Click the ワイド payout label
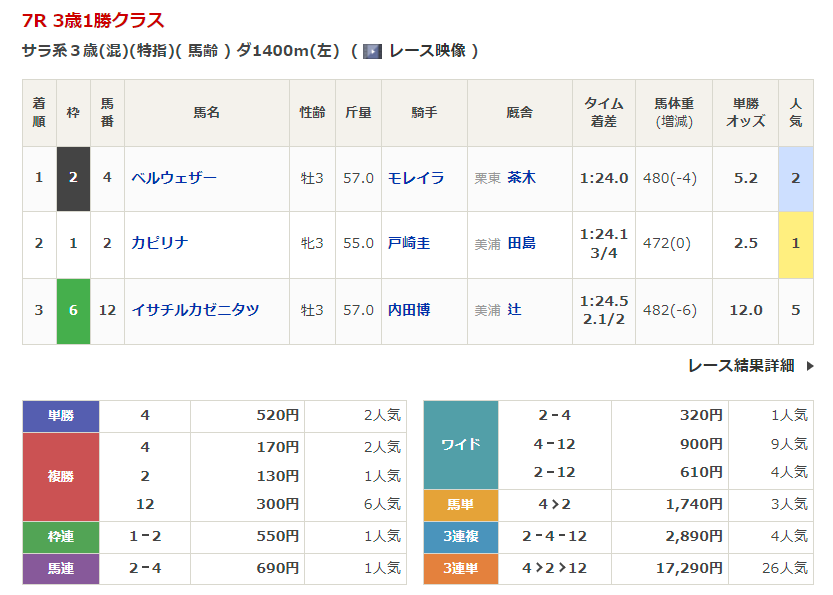833x595 pixels. pyautogui.click(x=461, y=444)
